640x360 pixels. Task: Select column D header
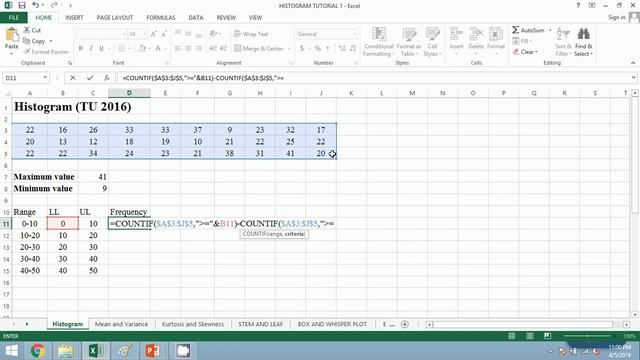pos(129,93)
